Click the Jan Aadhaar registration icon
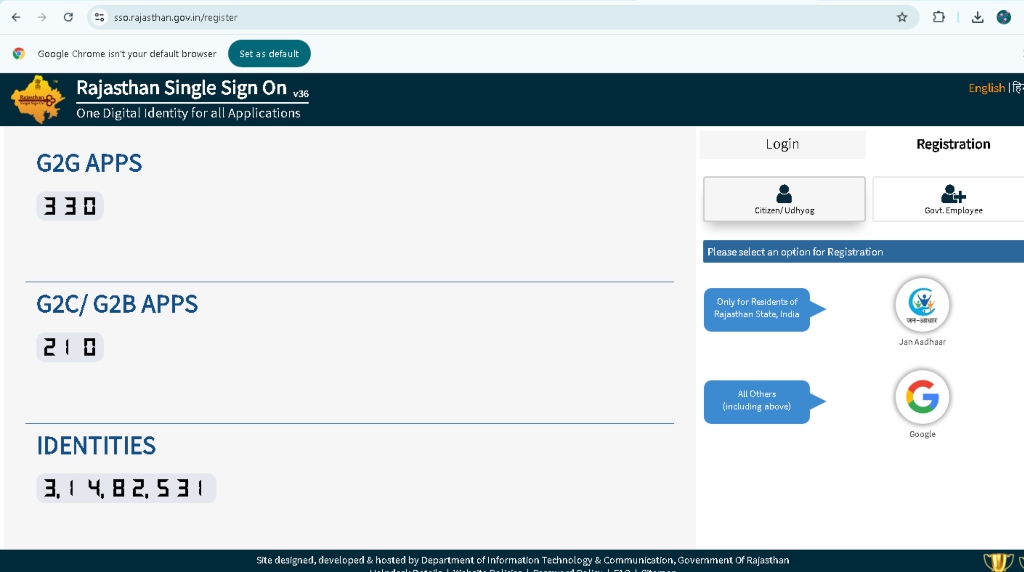Image resolution: width=1024 pixels, height=572 pixels. pyautogui.click(x=922, y=305)
